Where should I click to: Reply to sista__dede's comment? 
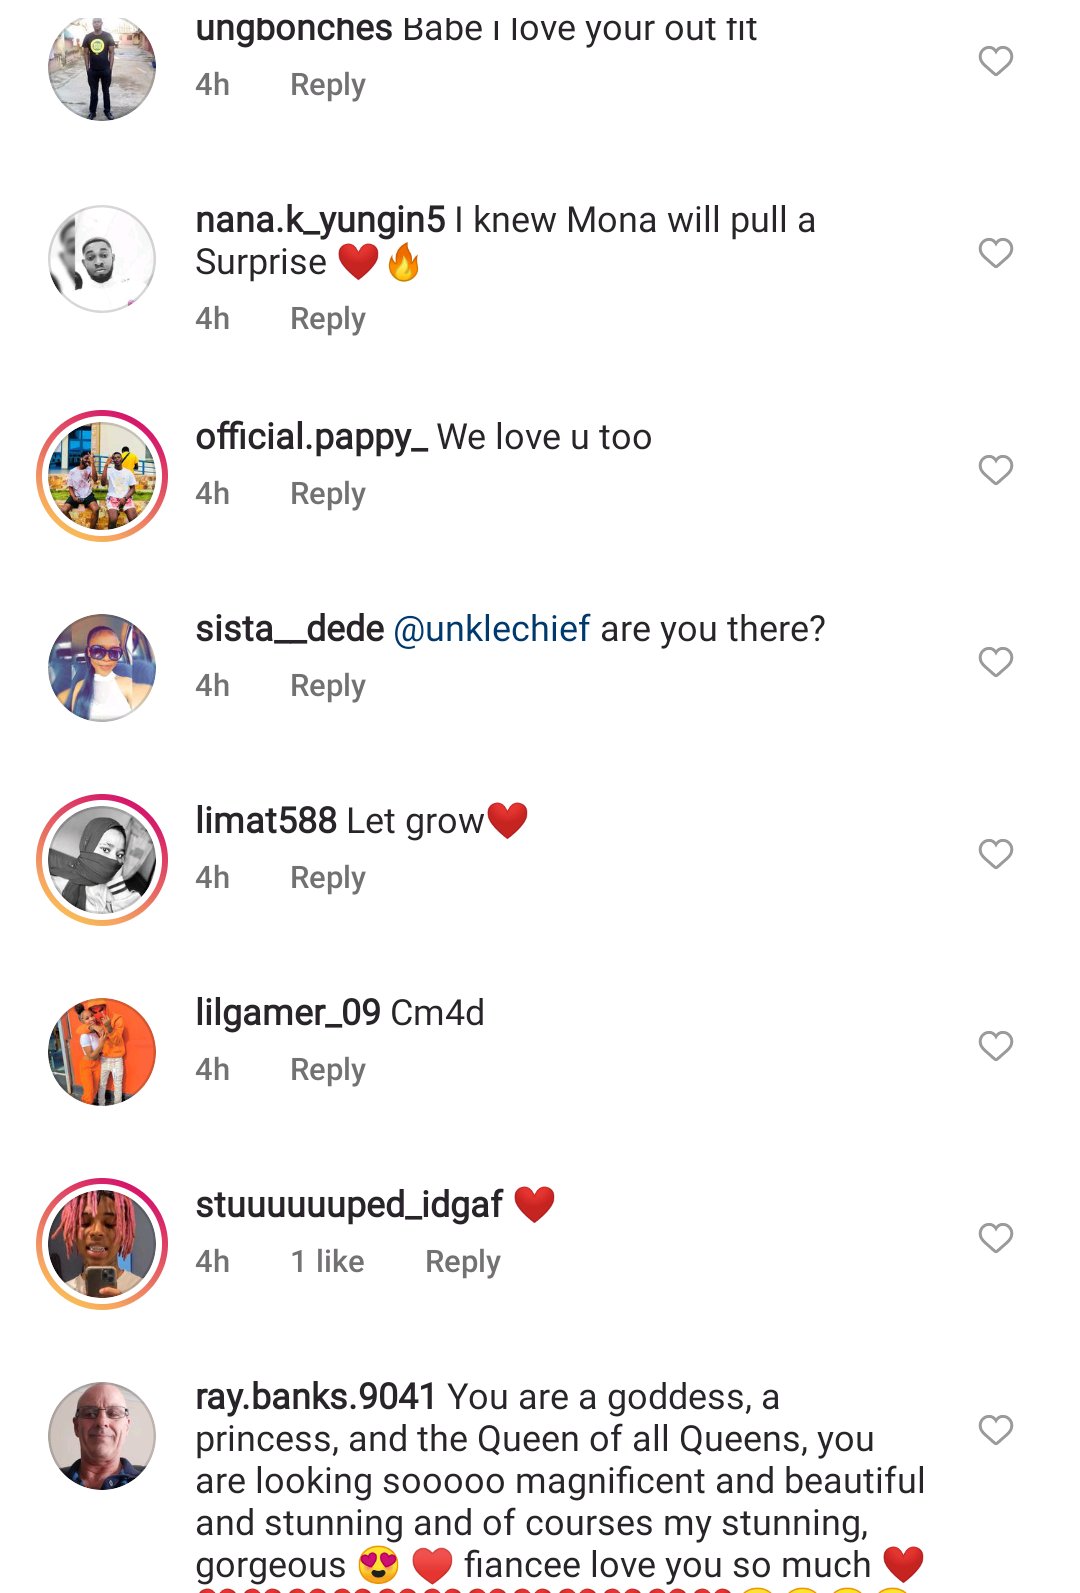point(327,686)
